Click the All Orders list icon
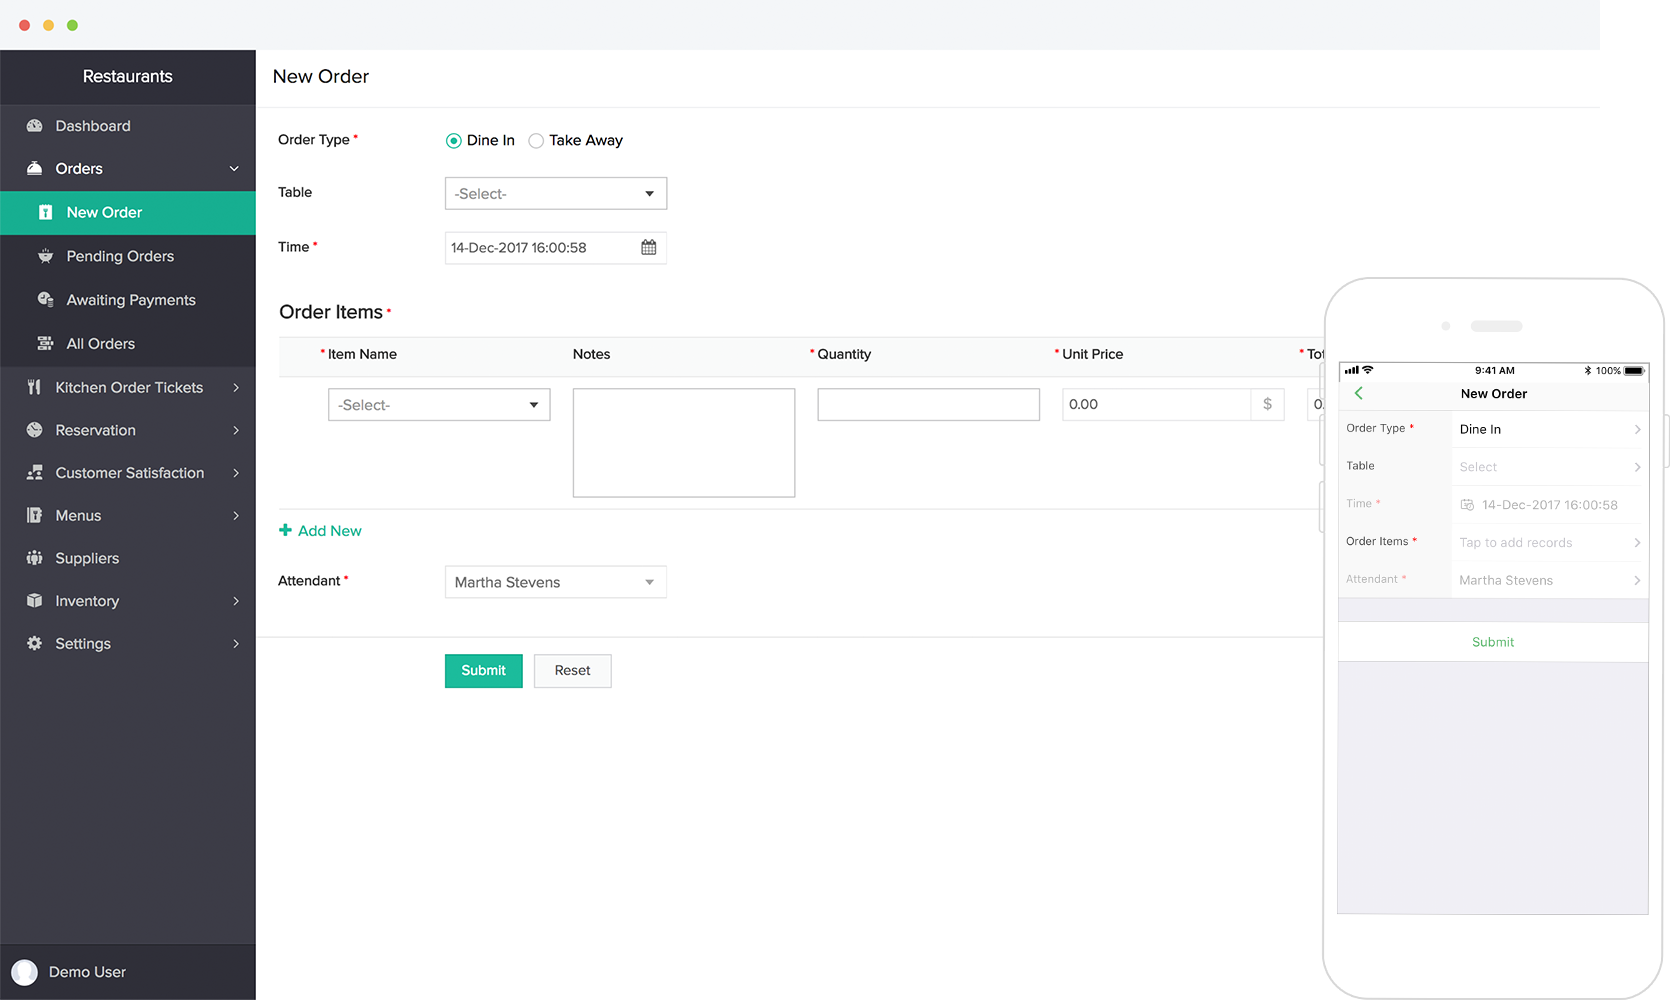Screen dimensions: 1670x1000 45,343
